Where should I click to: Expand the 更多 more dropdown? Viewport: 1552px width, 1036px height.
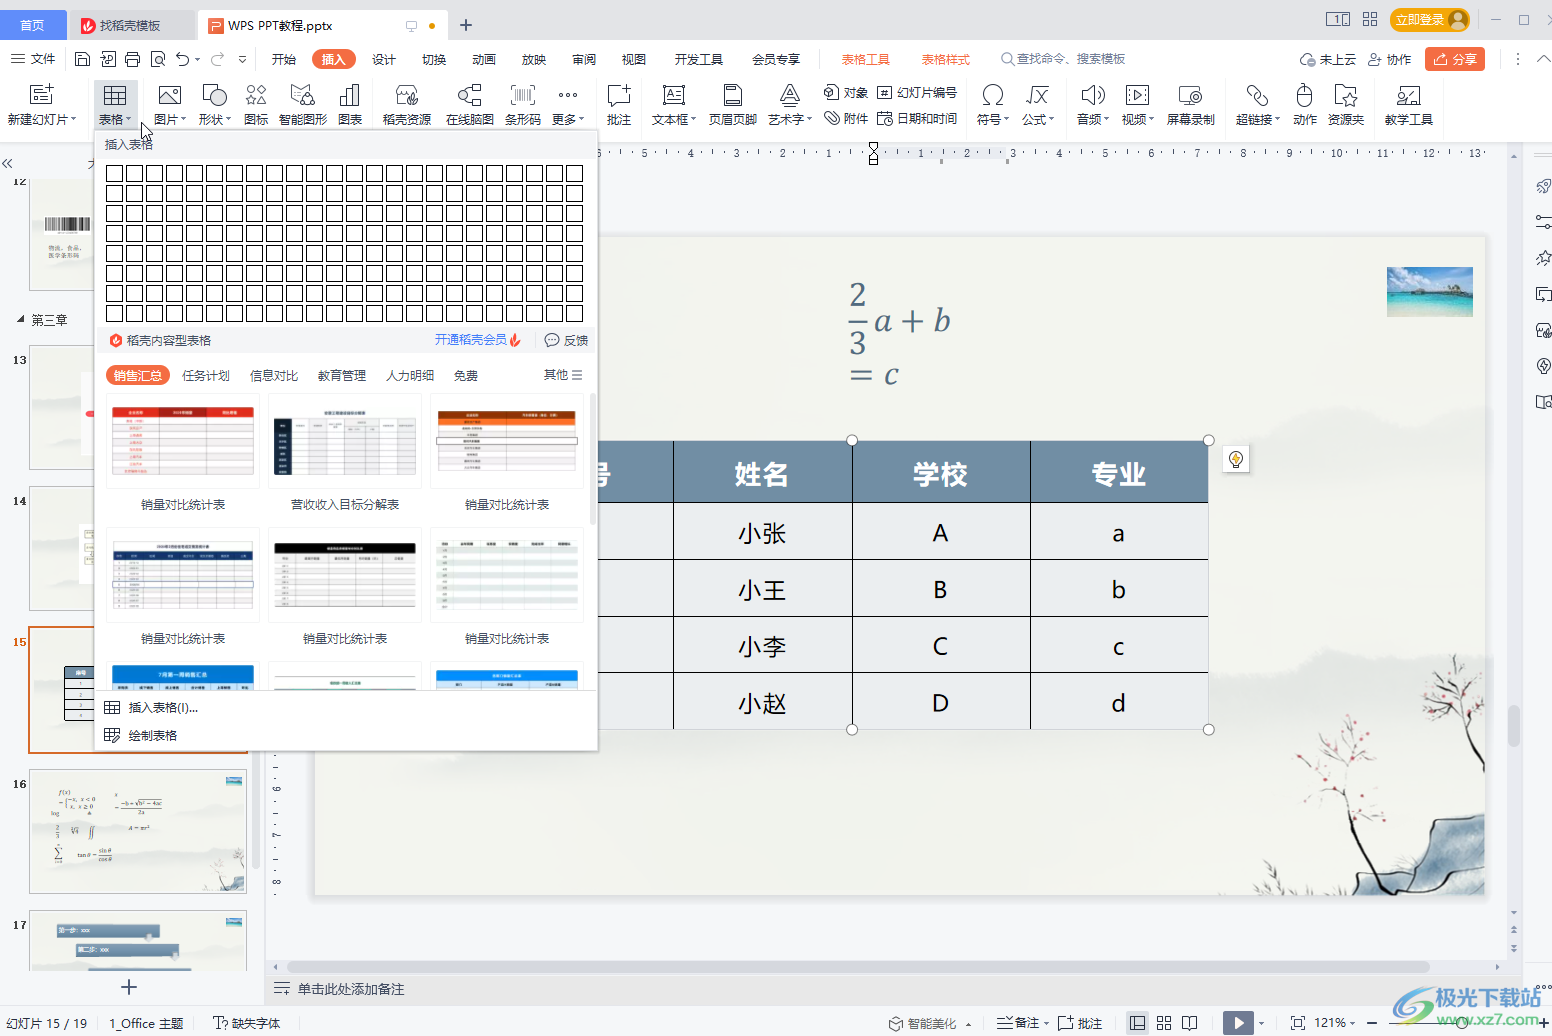(x=567, y=104)
